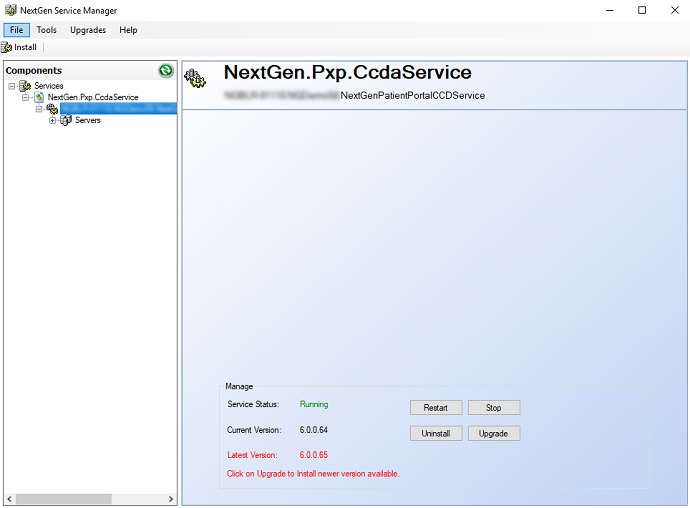Screen dimensions: 690x508
Task: Click the NextGen.Pxp.CcdaService heading
Action: [x=348, y=73]
